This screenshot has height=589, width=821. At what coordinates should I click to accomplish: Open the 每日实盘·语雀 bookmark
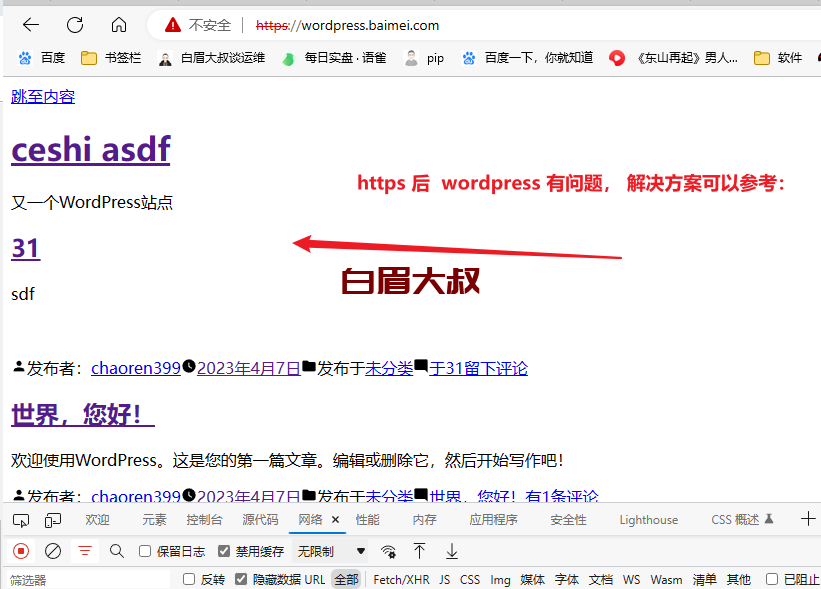pos(334,58)
